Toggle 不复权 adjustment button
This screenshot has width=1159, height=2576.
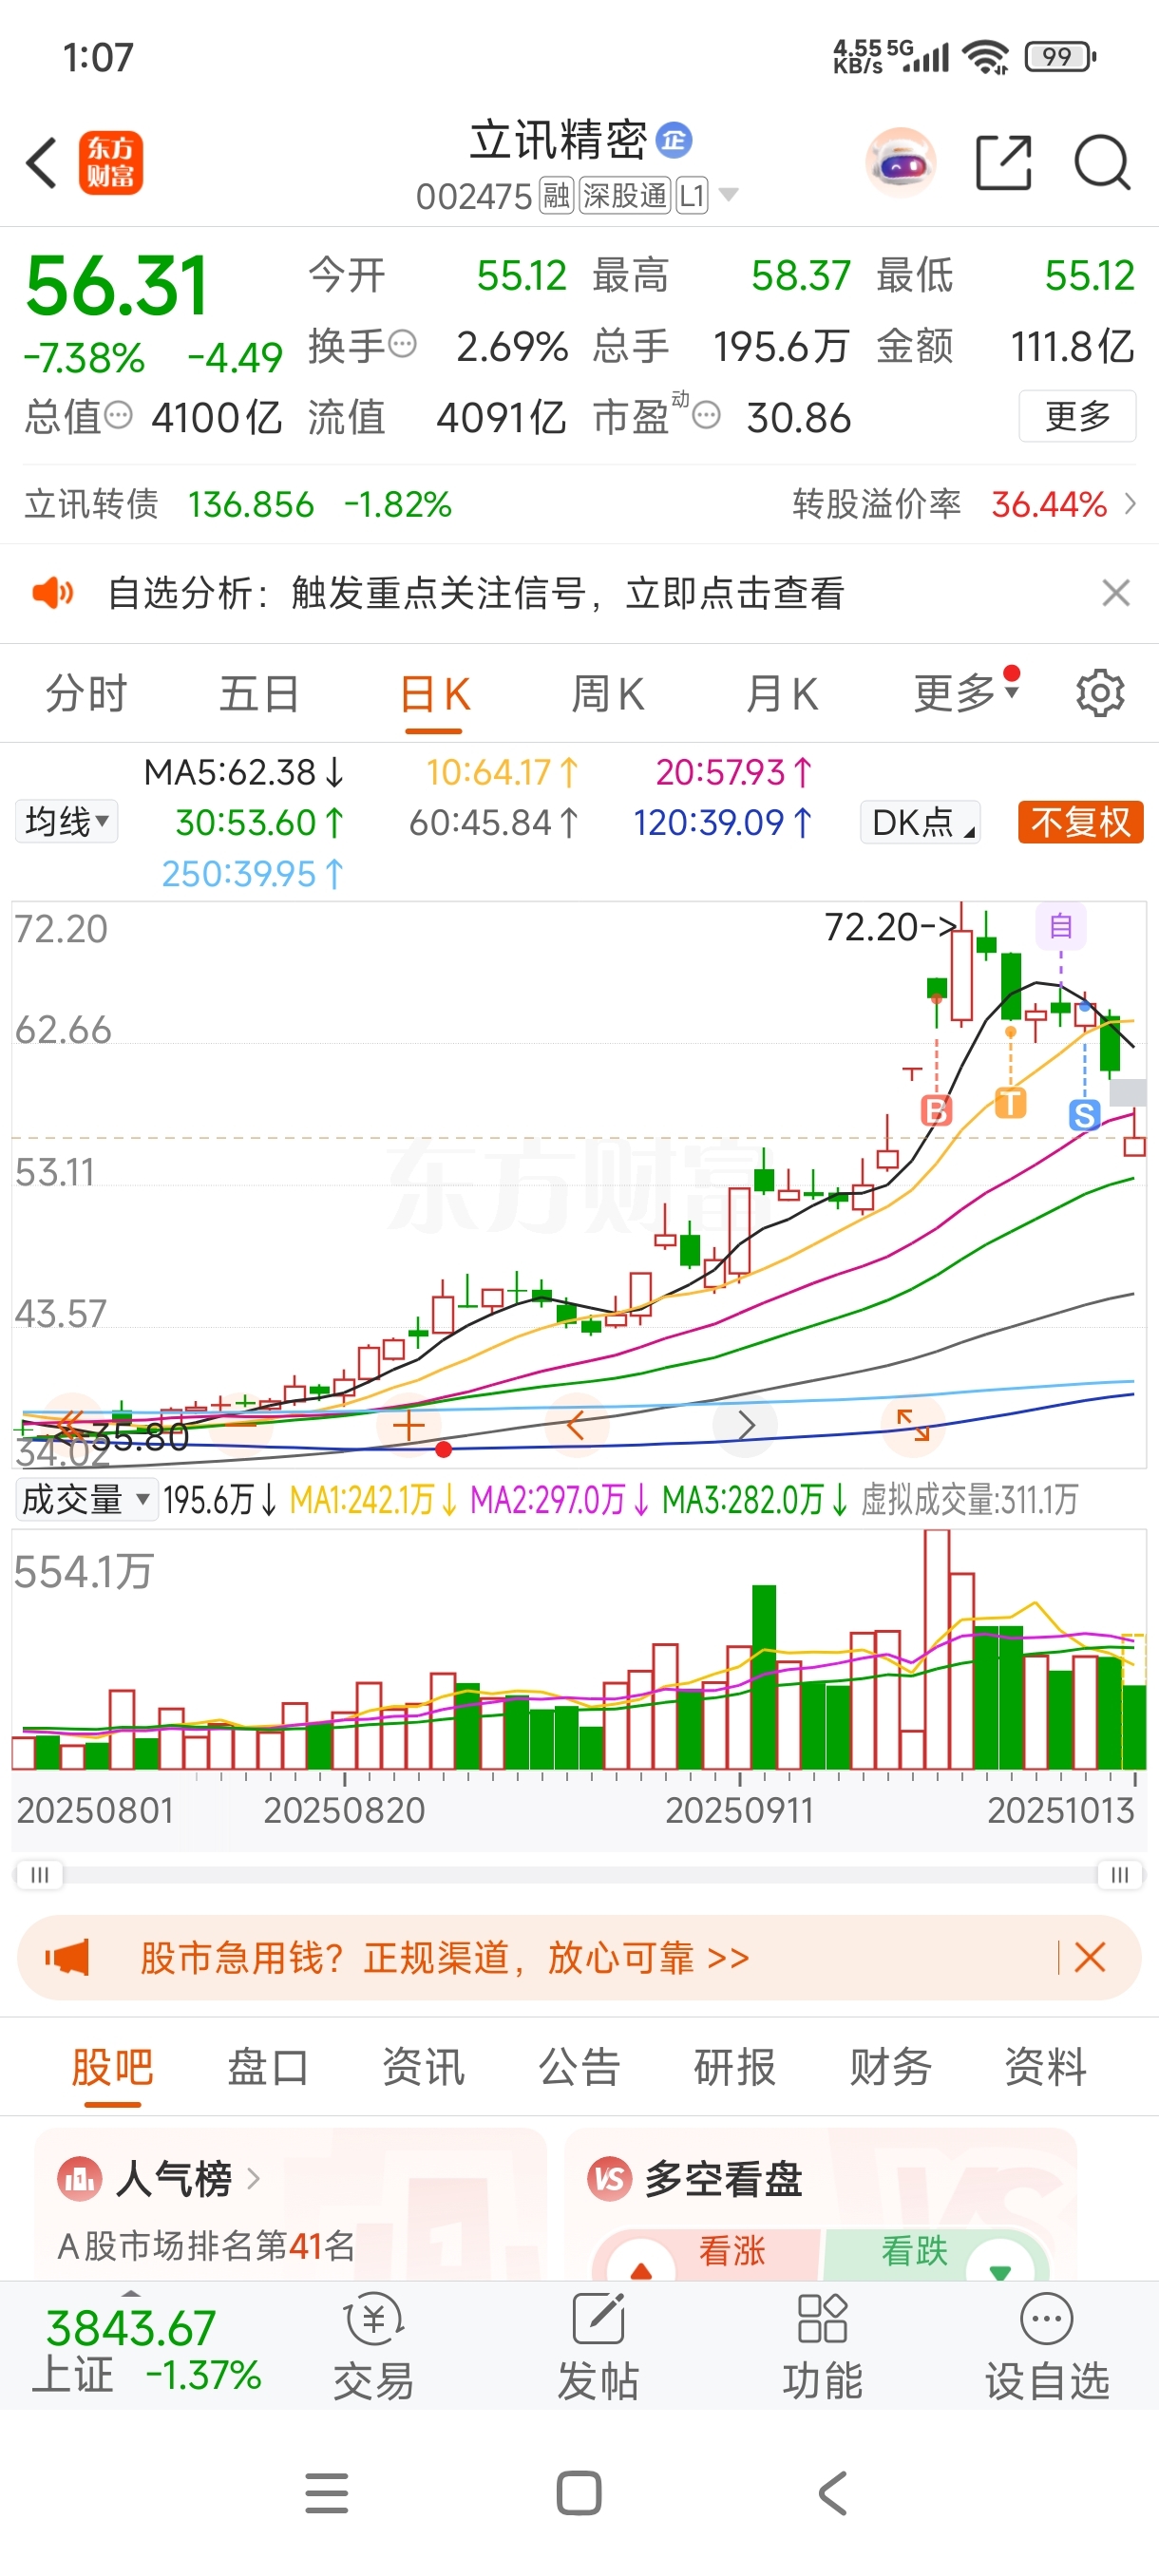click(1080, 822)
